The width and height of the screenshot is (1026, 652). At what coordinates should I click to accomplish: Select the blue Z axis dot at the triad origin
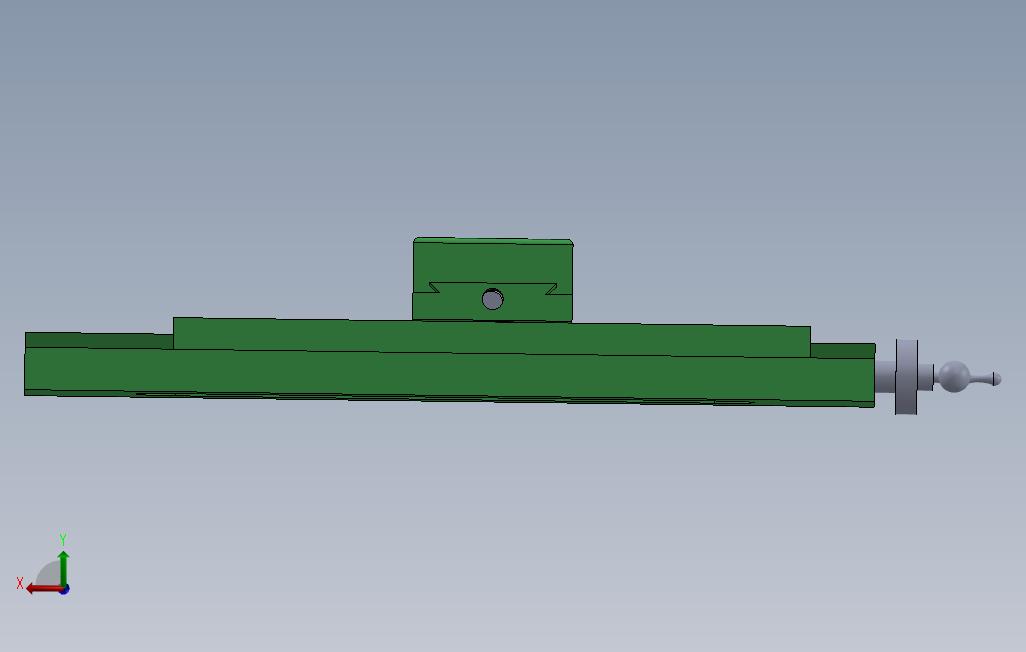[65, 590]
